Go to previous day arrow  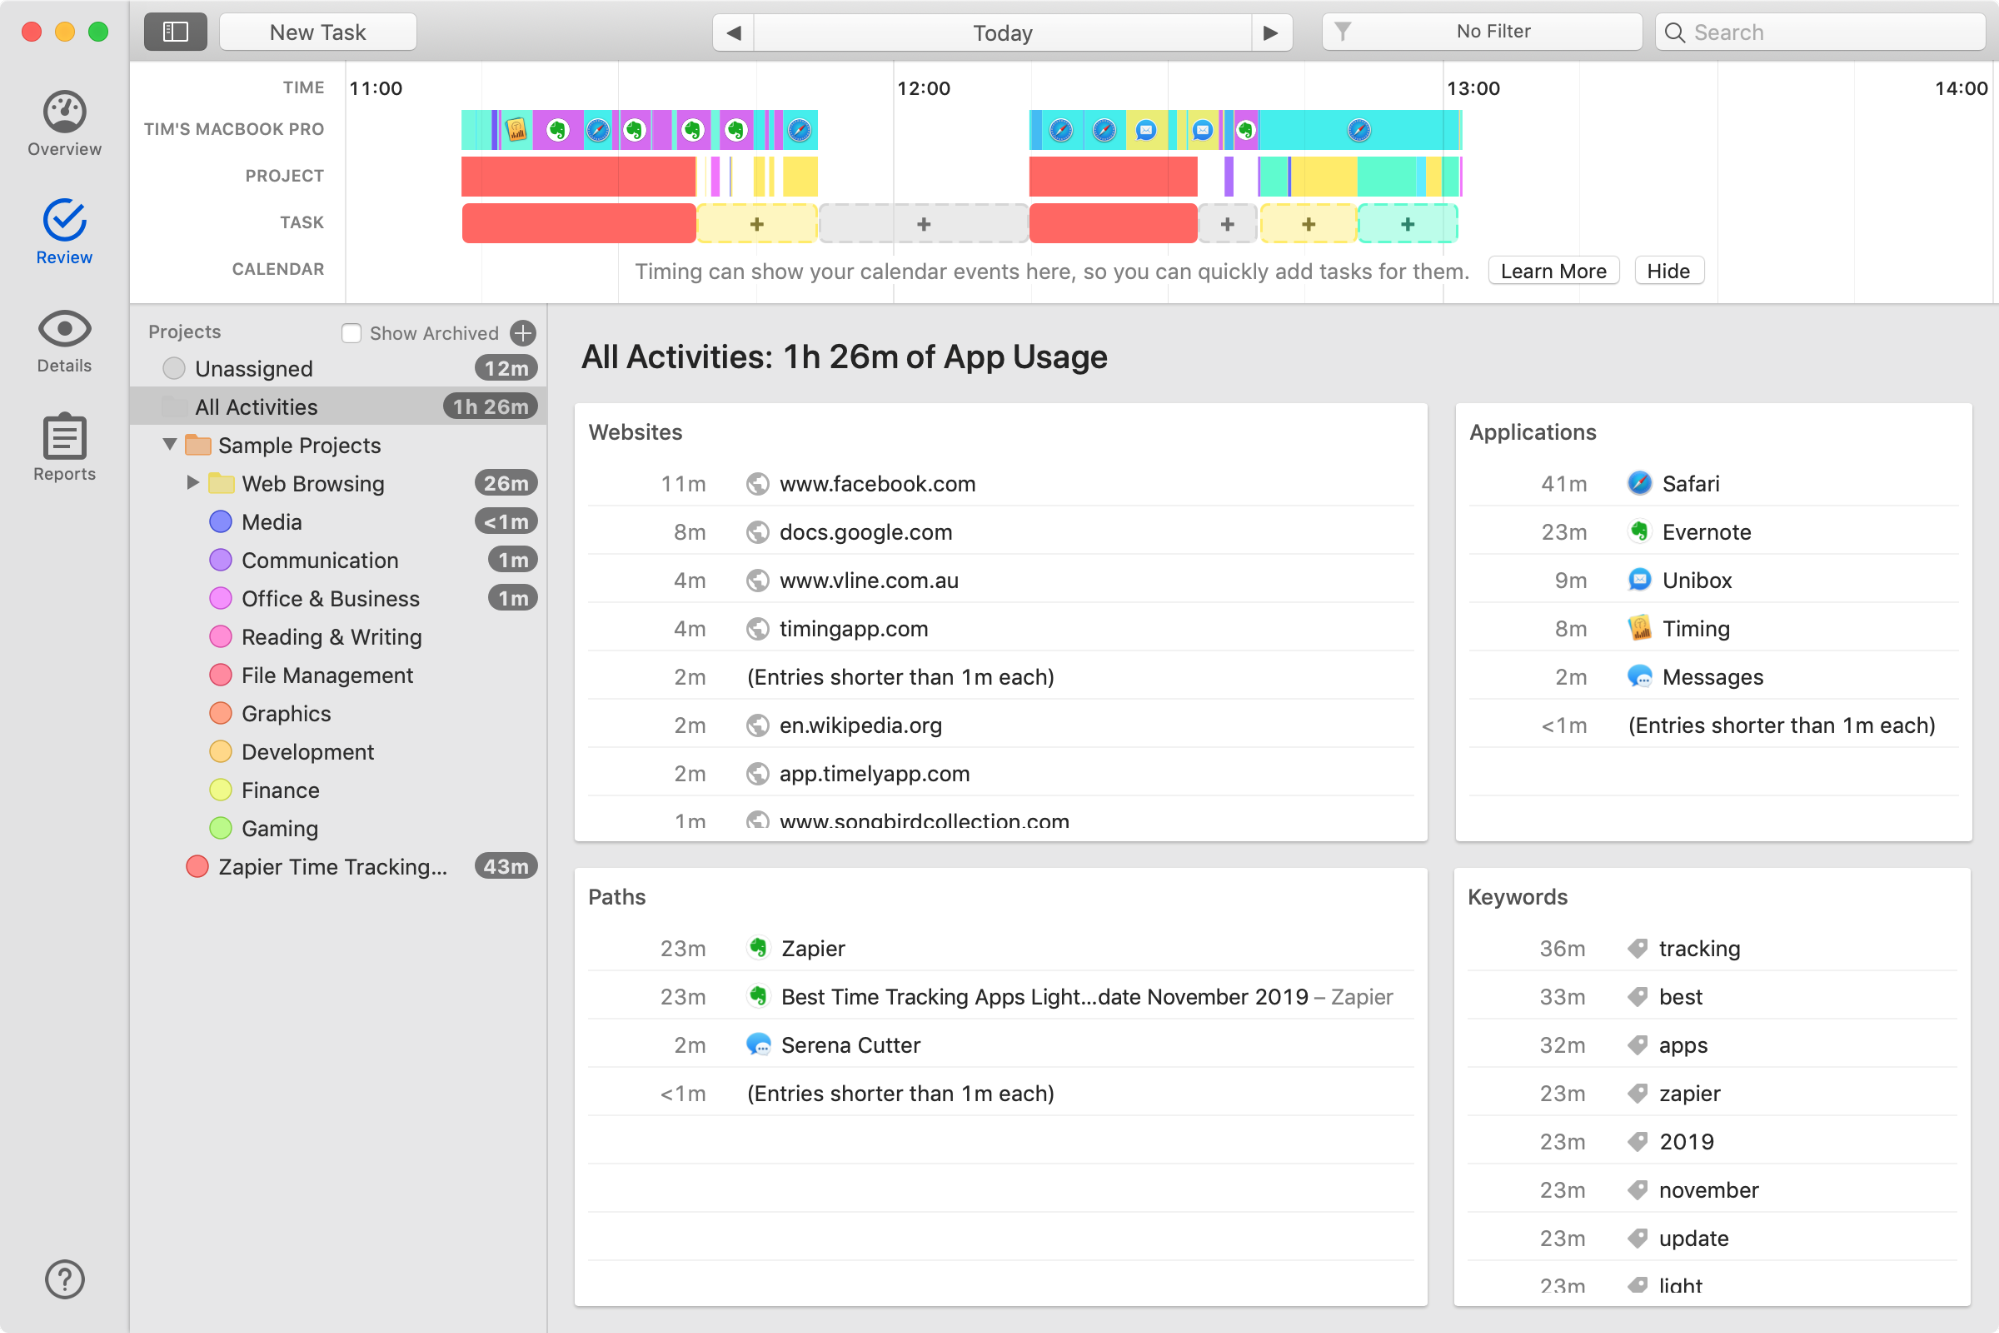coord(733,33)
